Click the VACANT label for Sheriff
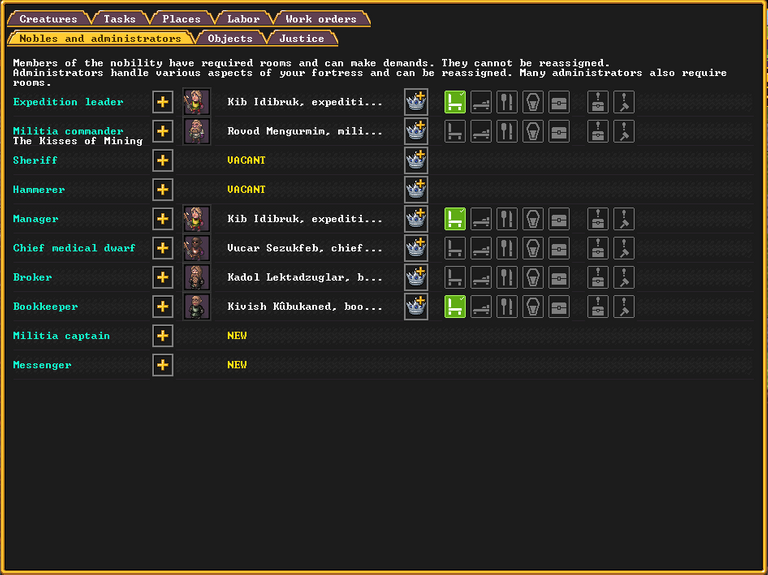Screen dimensions: 768x575 pyautogui.click(x=246, y=160)
